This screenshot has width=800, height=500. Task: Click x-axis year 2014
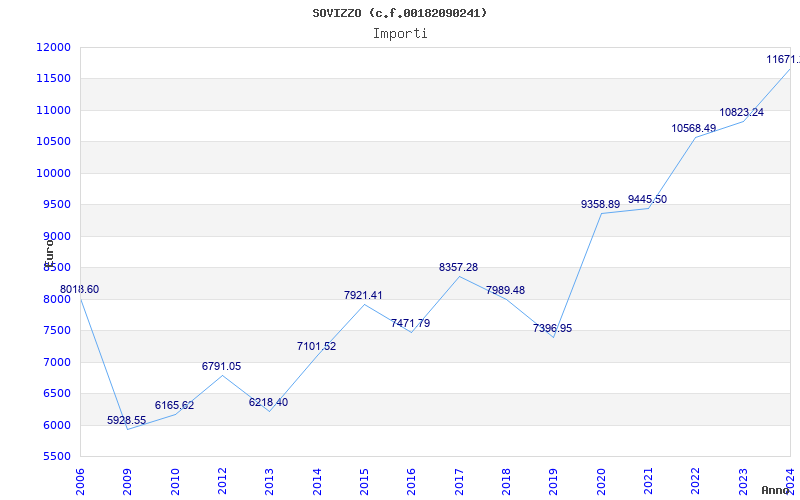click(x=317, y=482)
